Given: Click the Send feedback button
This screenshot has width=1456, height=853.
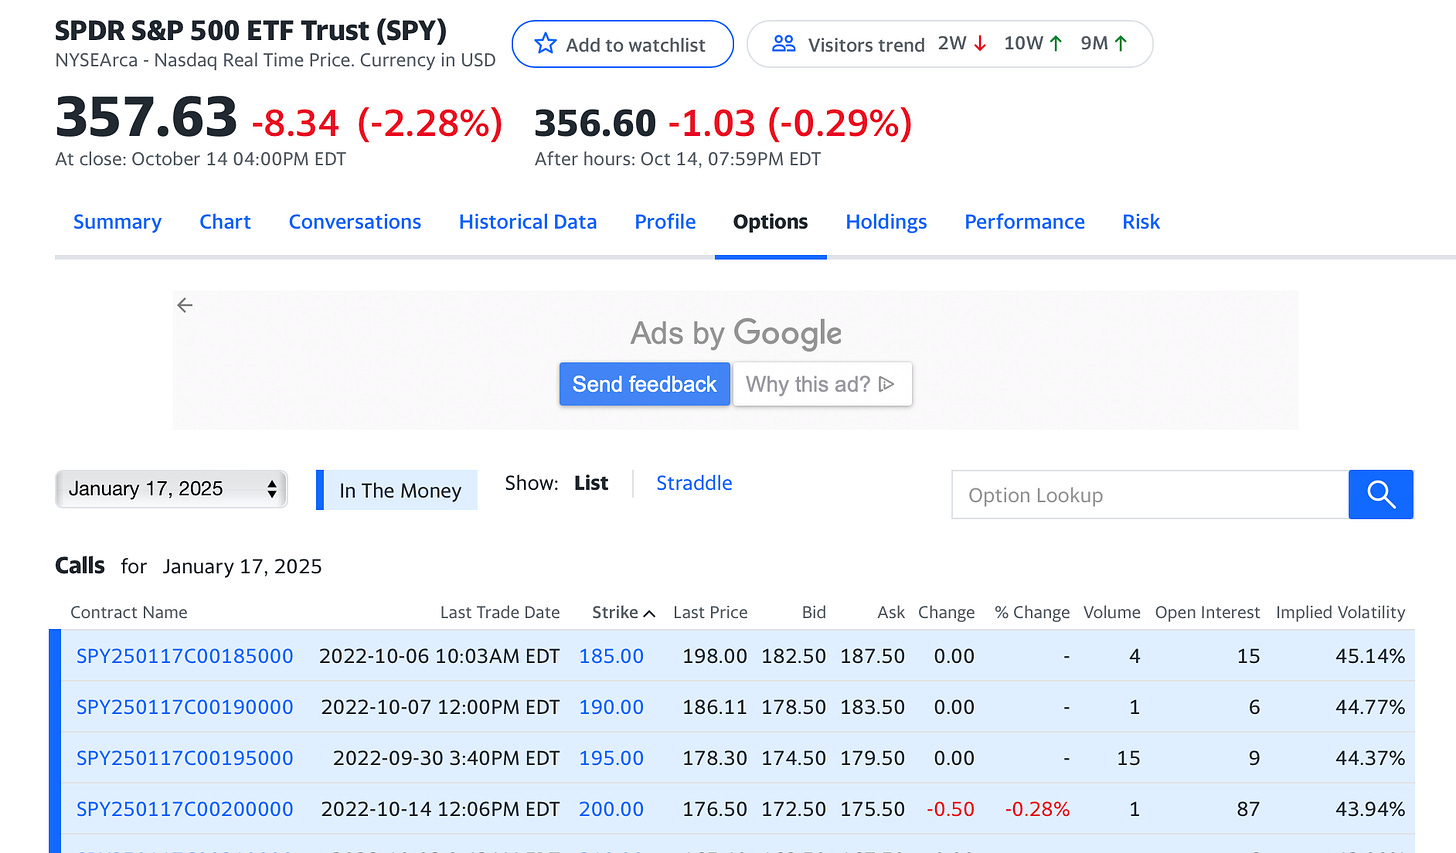Looking at the screenshot, I should [644, 384].
